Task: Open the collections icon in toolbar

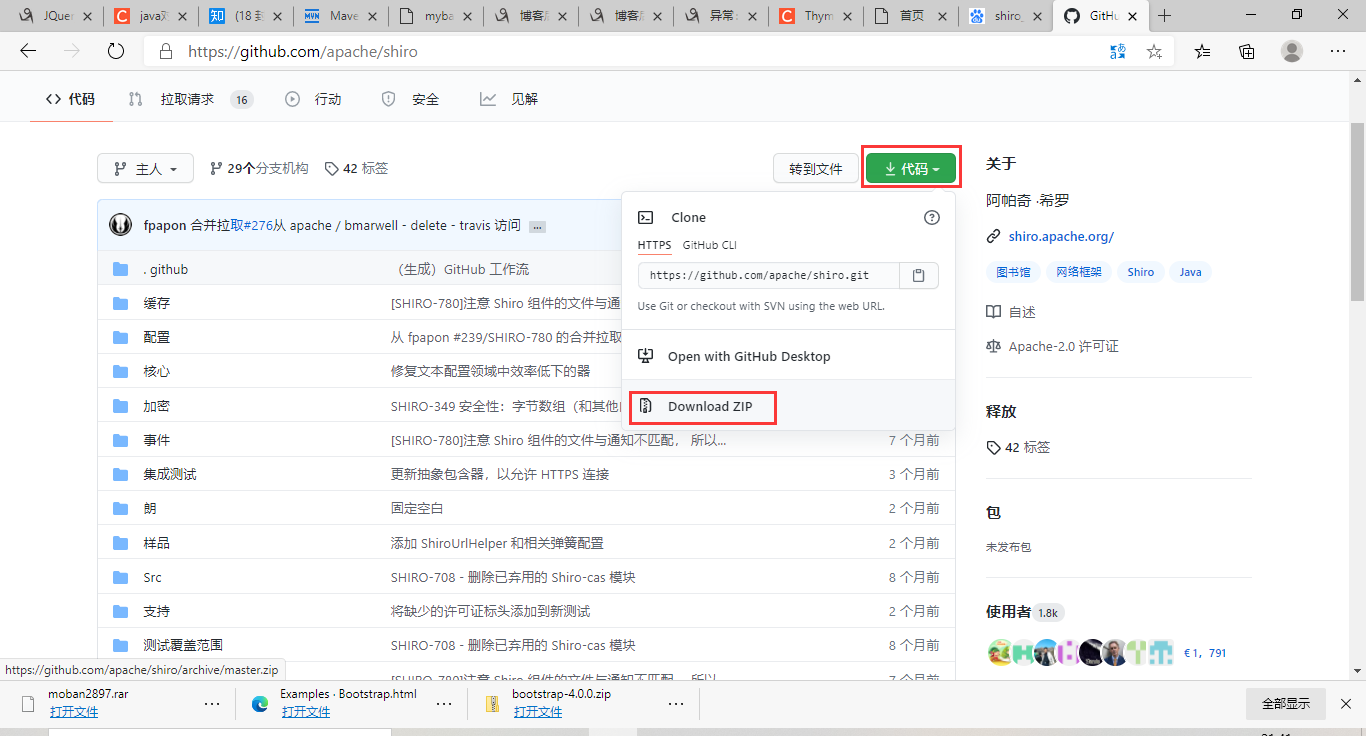Action: 1247,51
